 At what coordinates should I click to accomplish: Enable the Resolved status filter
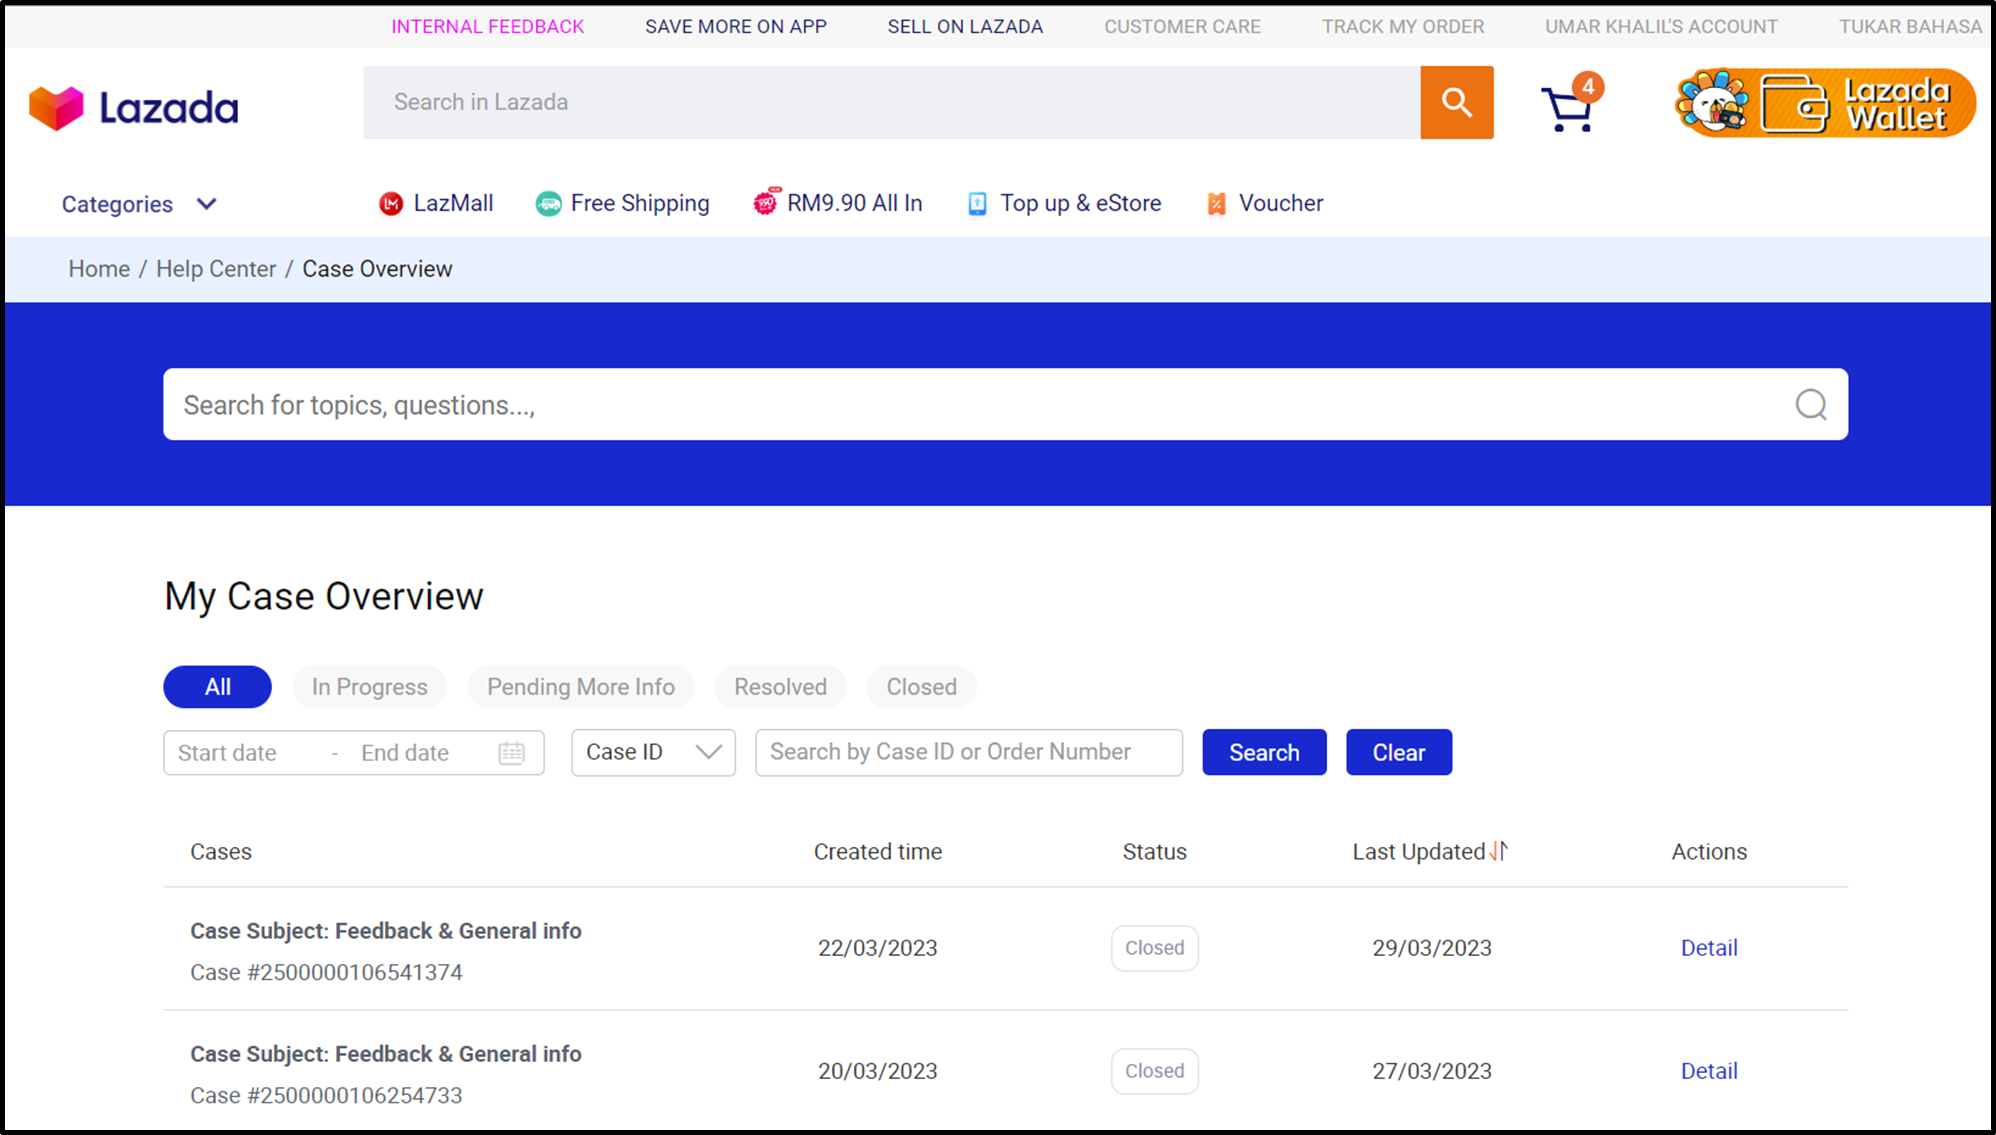[x=780, y=686]
